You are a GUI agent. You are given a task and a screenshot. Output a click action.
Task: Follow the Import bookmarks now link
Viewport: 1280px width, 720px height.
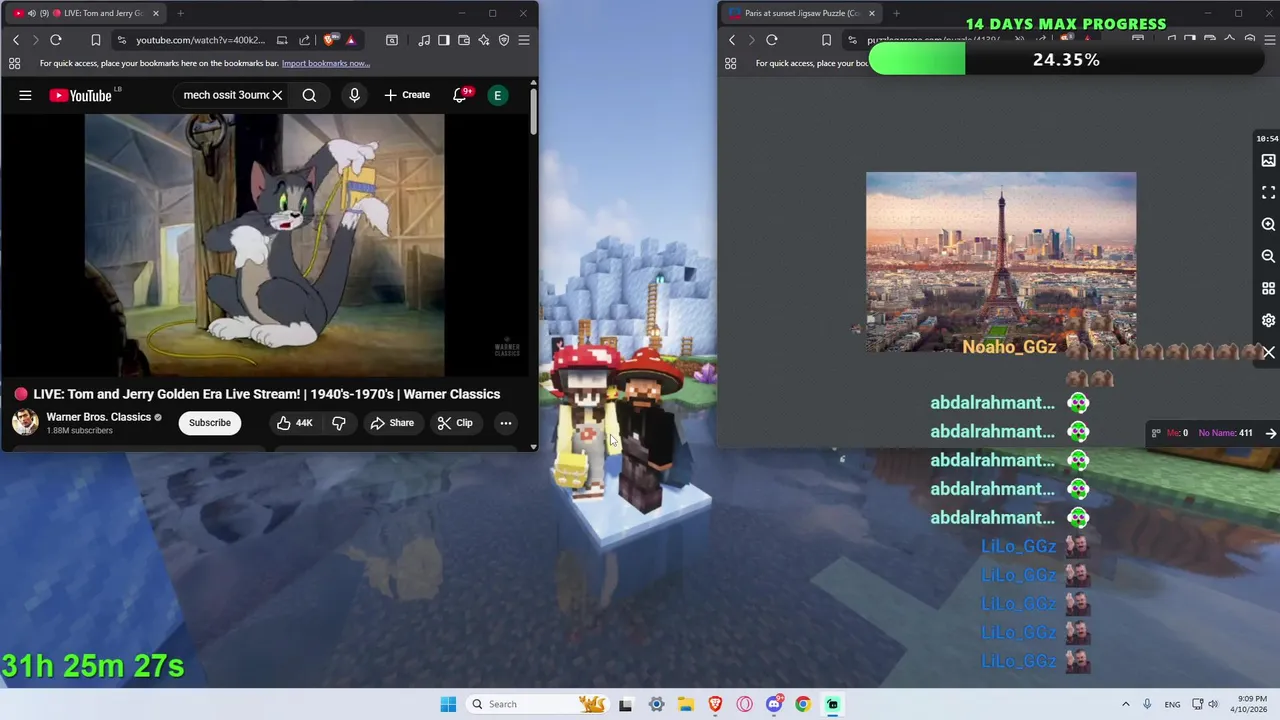[326, 63]
